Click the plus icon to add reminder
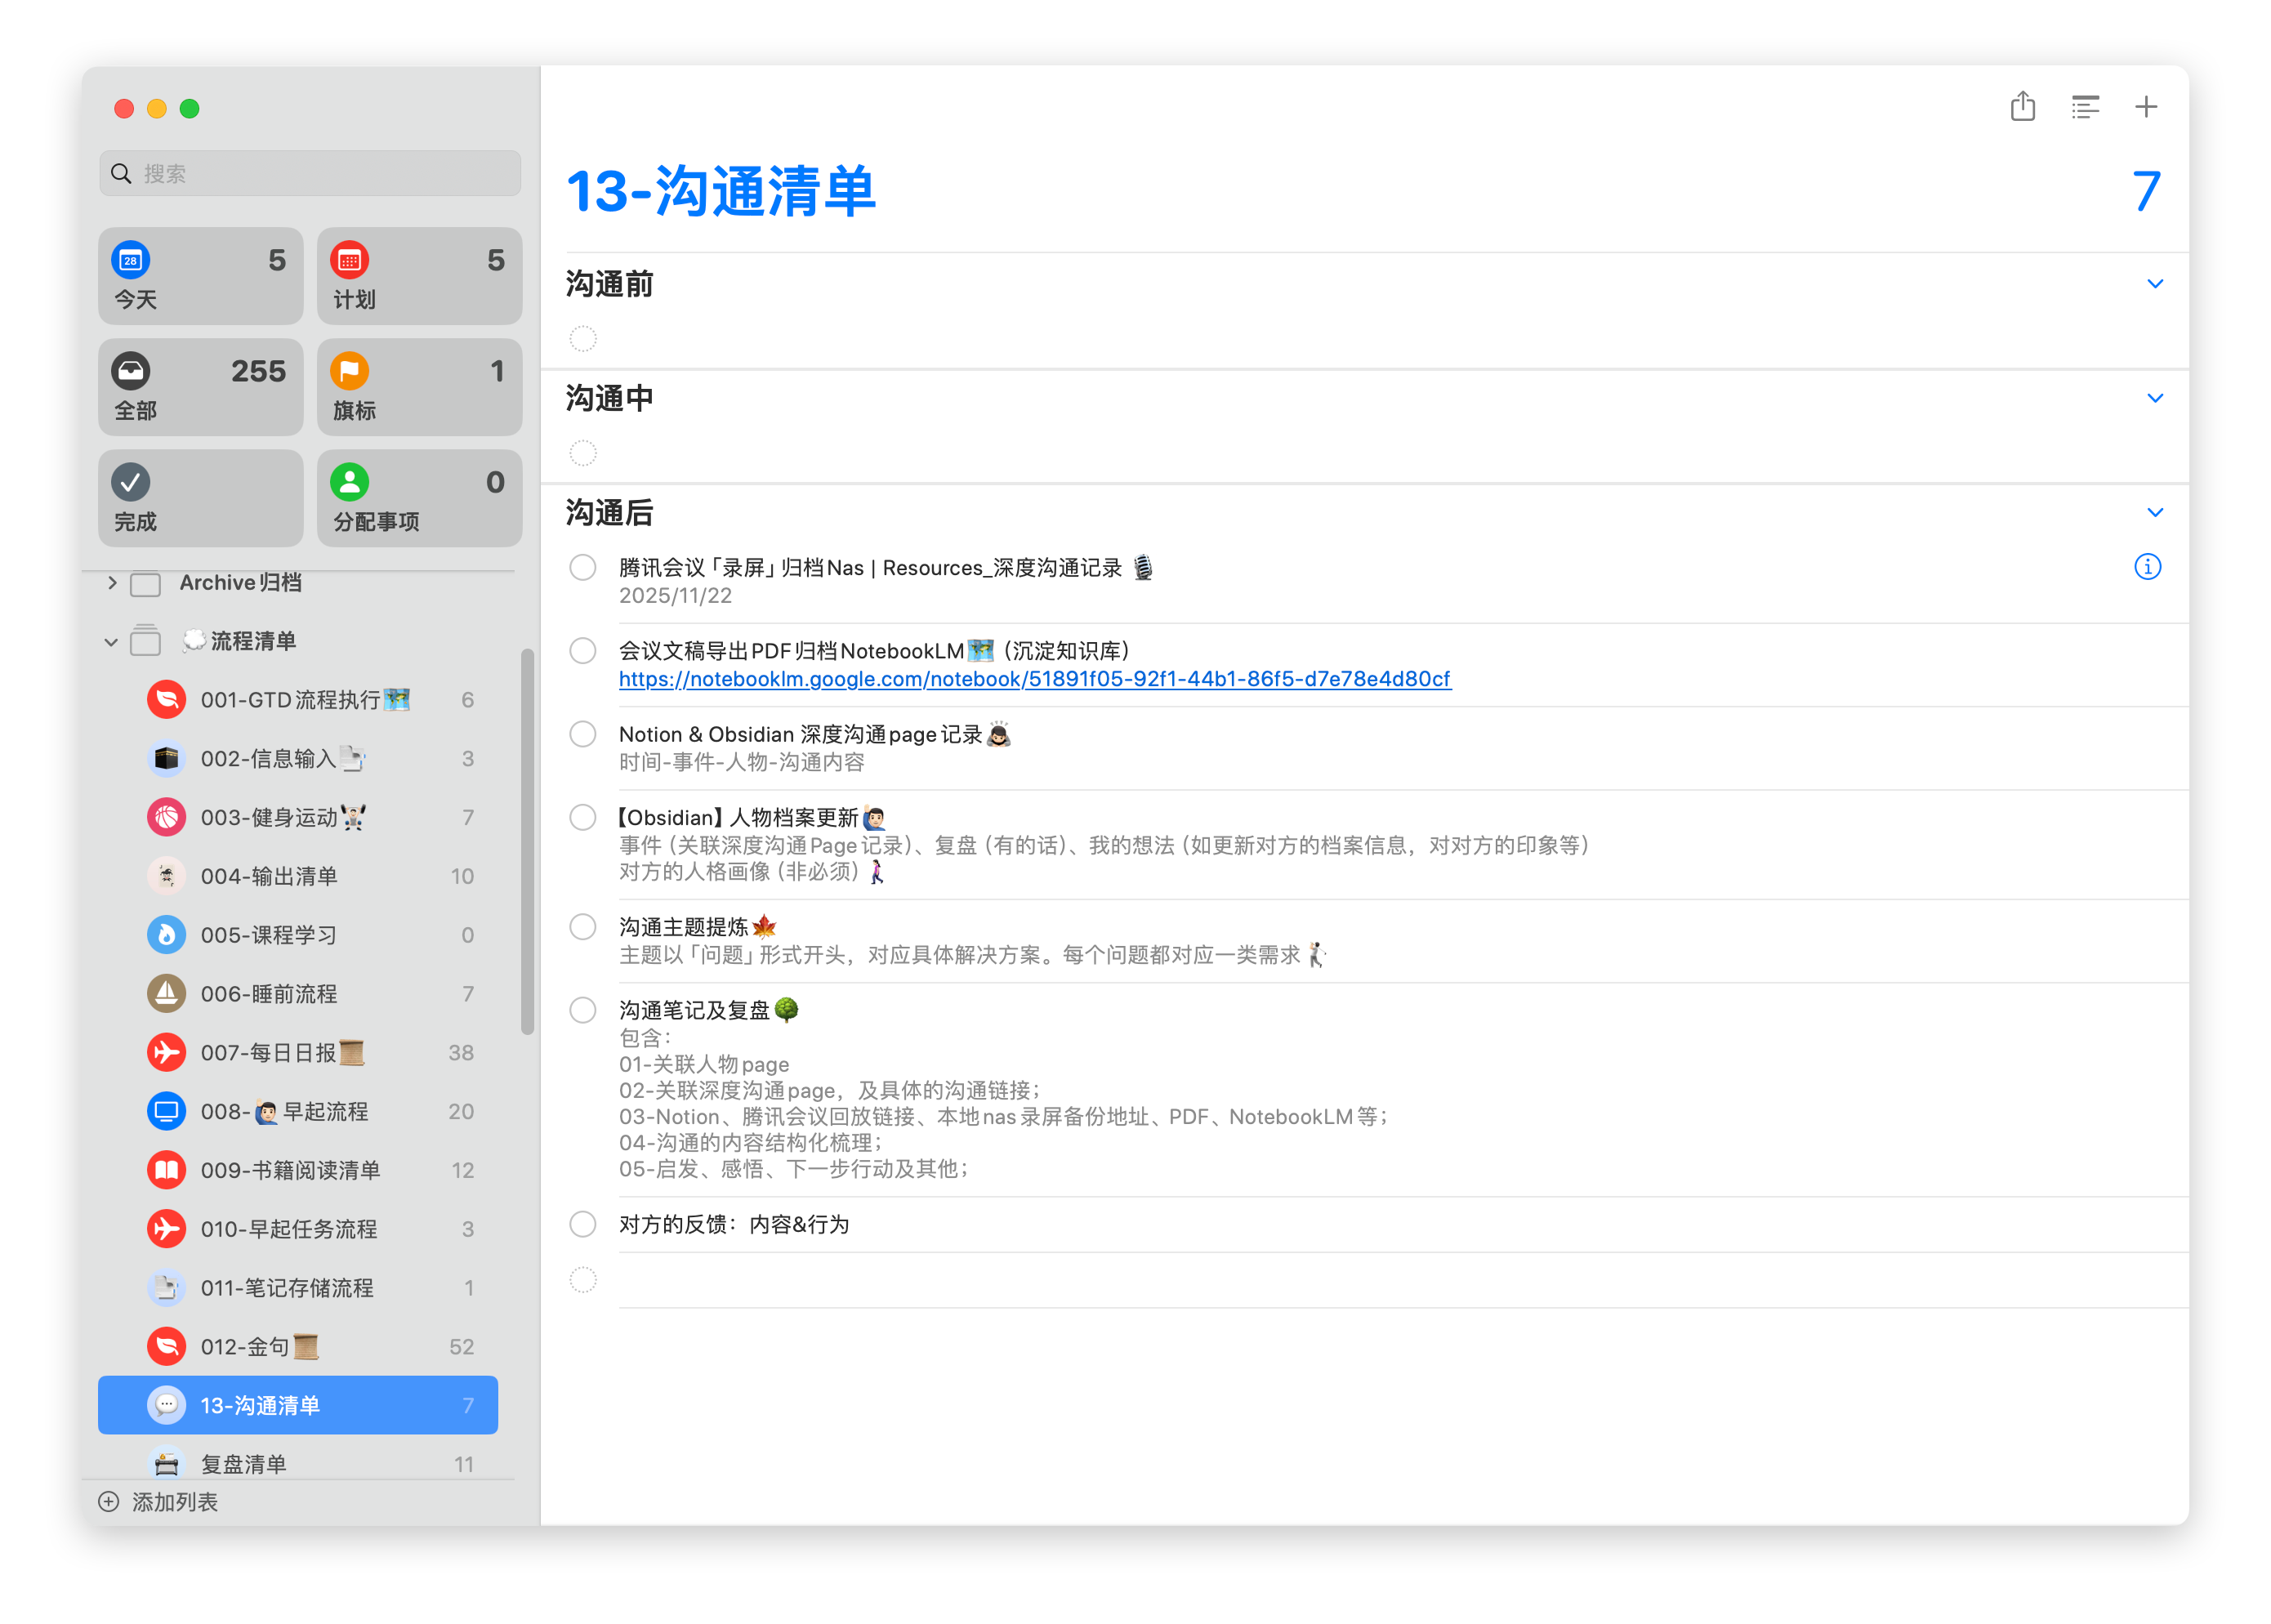2271x1624 pixels. (2146, 106)
